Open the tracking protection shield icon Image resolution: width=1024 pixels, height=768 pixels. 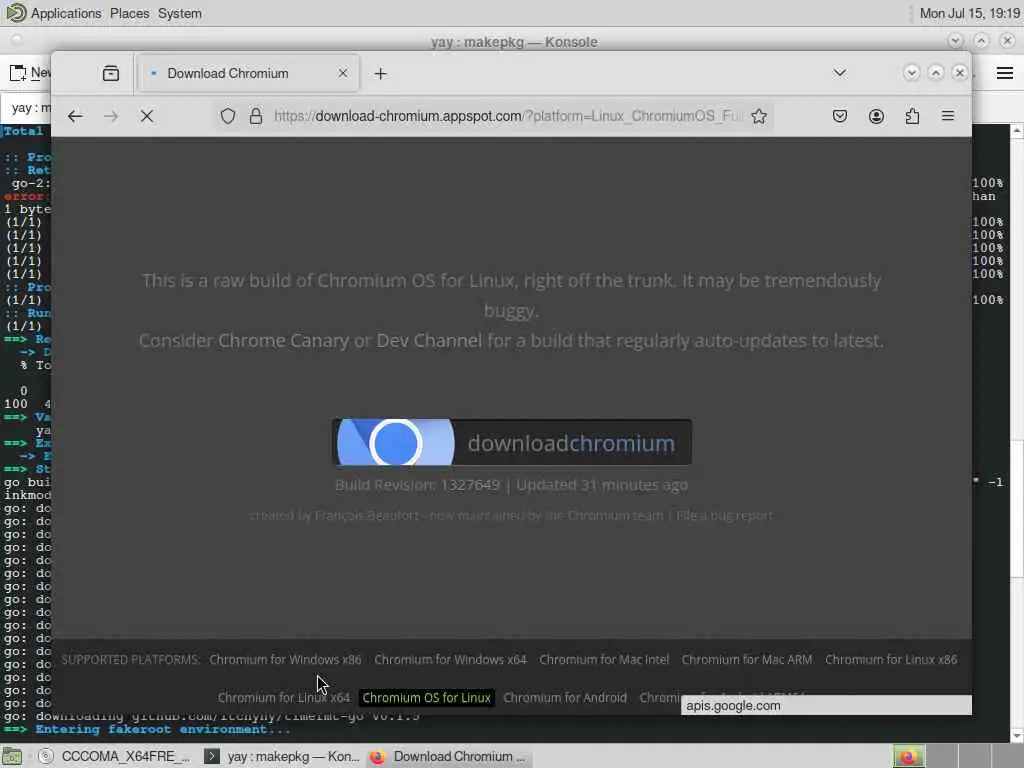coord(227,116)
